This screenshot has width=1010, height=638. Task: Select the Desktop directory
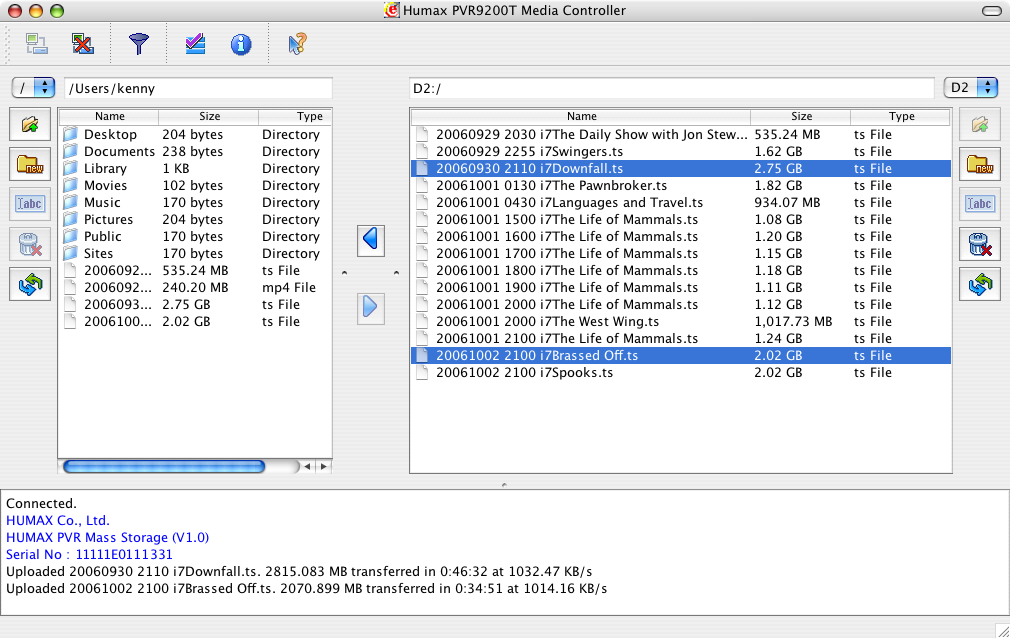pos(196,135)
